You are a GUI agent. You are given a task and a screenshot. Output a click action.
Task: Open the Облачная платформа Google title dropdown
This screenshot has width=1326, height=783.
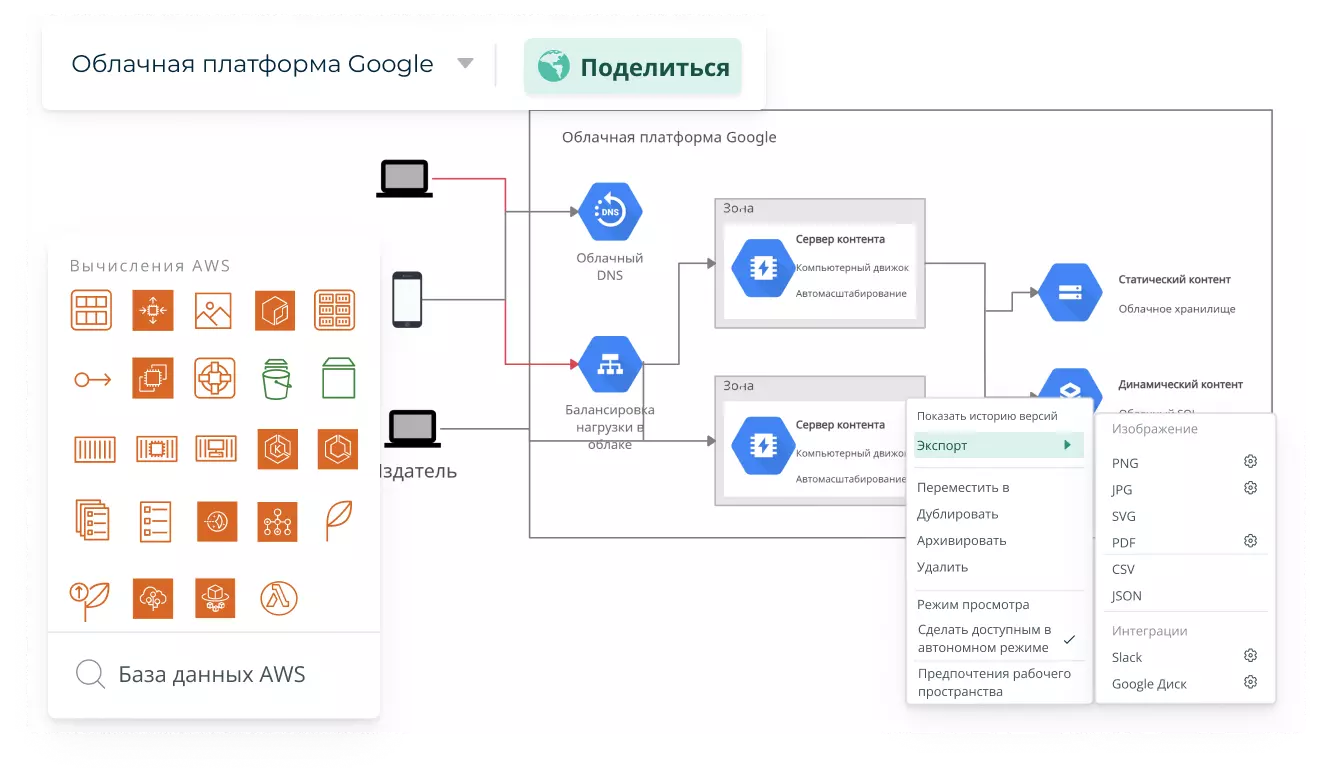point(465,63)
